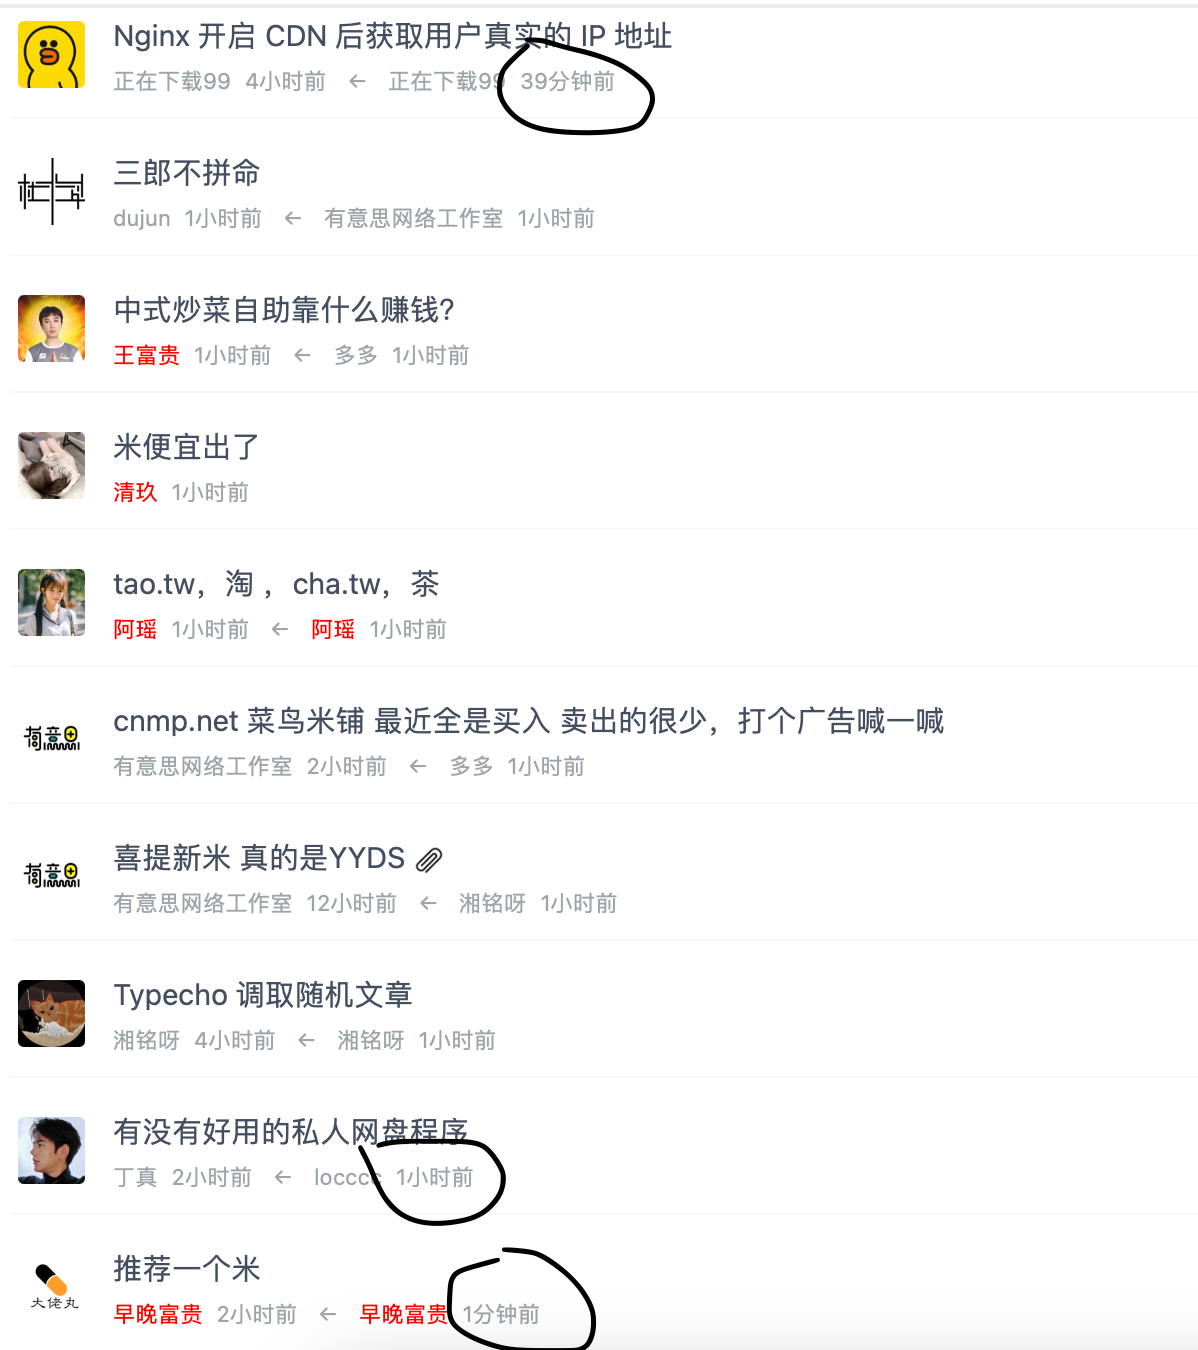The height and width of the screenshot is (1350, 1198).
Task: Open the post 有没有好用的私人网盘程序
Action: tap(291, 1132)
